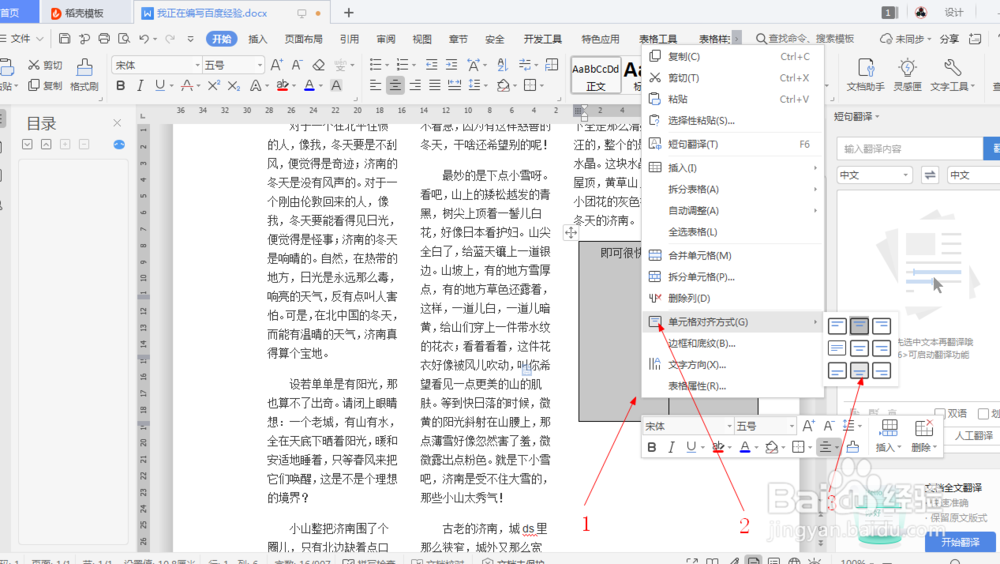Toggle strikethrough in the ribbon
The image size is (1000, 564).
(186, 85)
